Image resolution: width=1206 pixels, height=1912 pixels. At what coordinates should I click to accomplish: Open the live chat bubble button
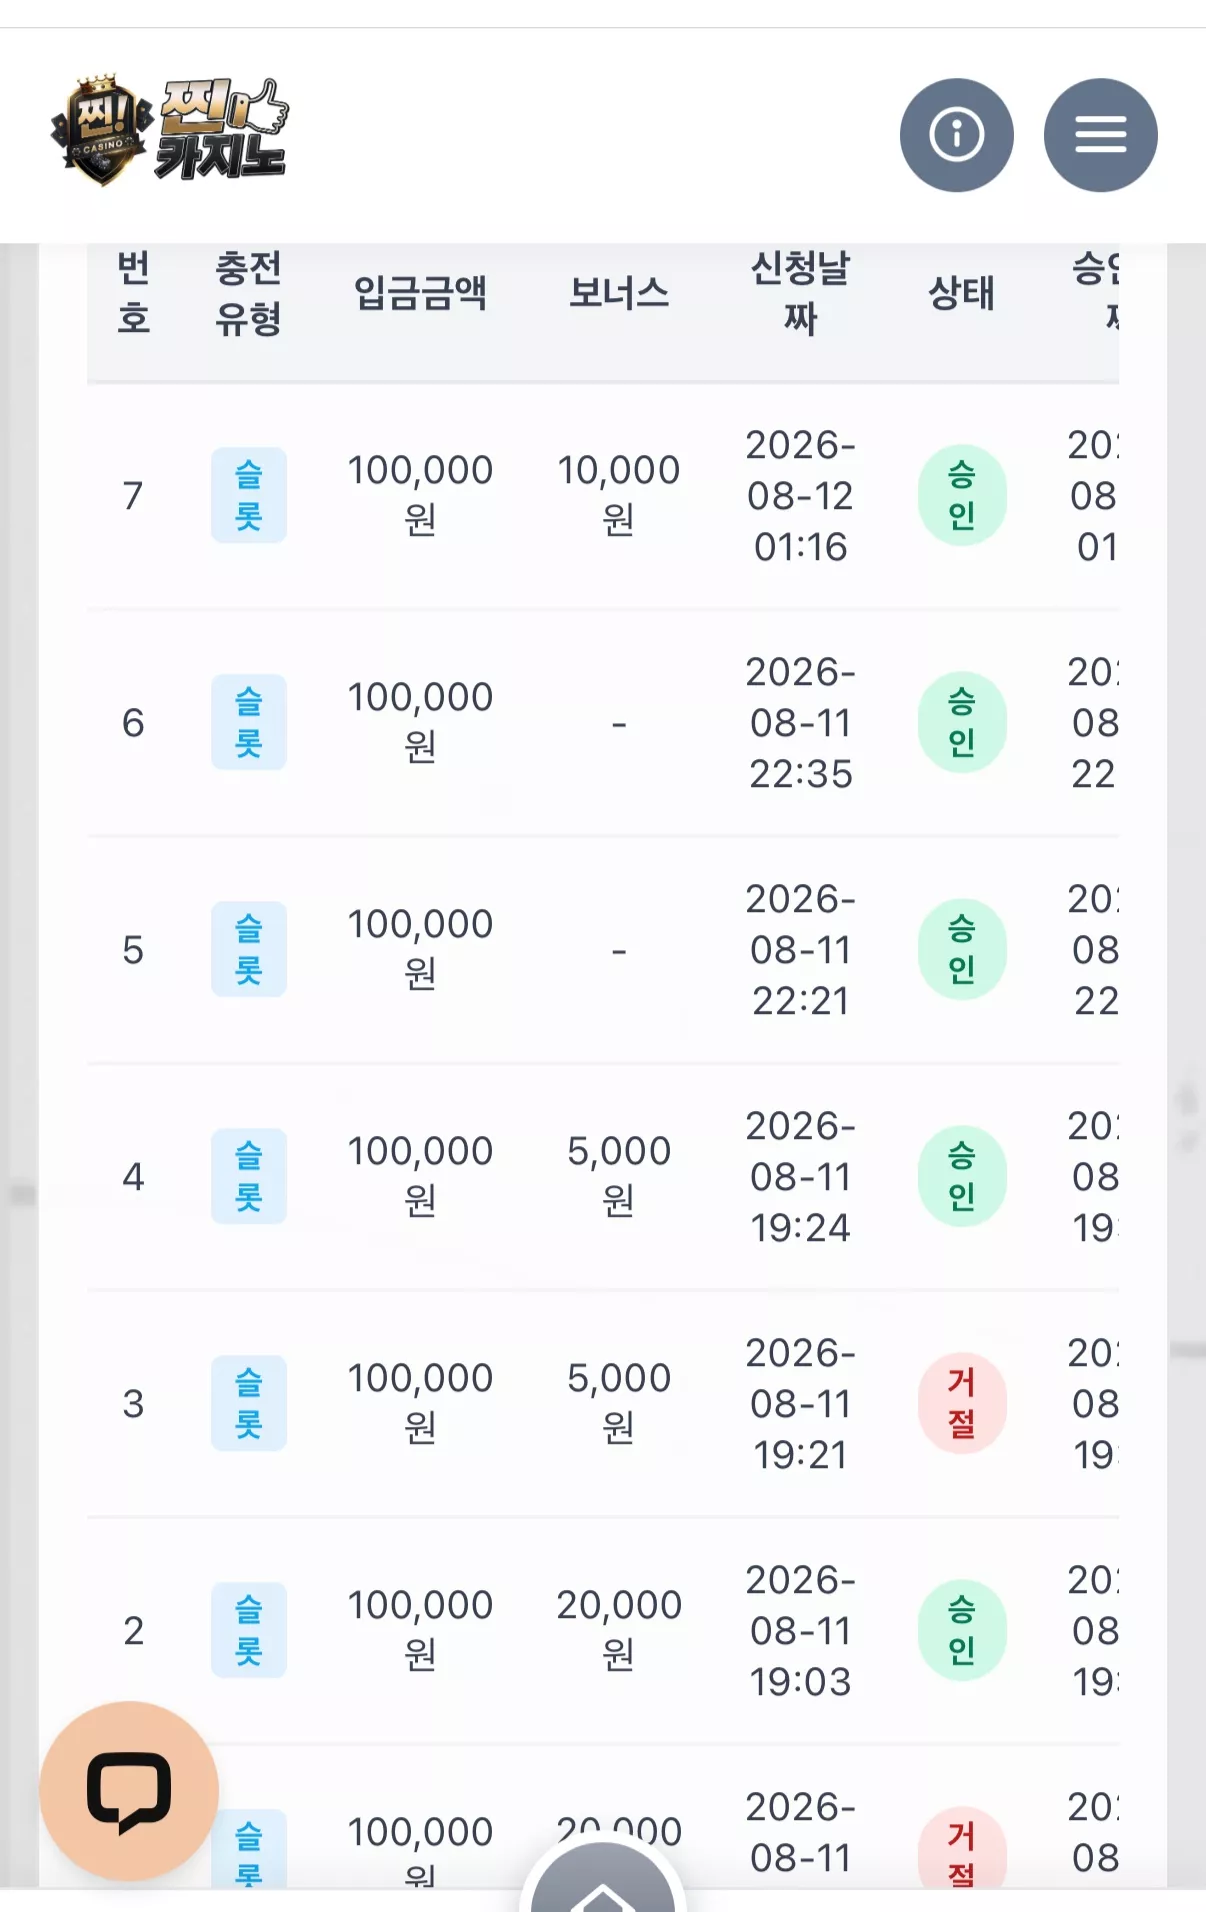[129, 1791]
